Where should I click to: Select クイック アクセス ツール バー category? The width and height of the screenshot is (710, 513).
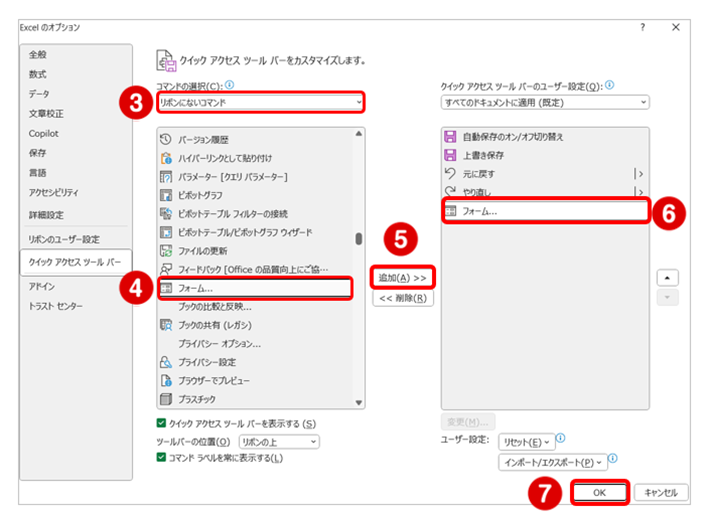coord(76,262)
